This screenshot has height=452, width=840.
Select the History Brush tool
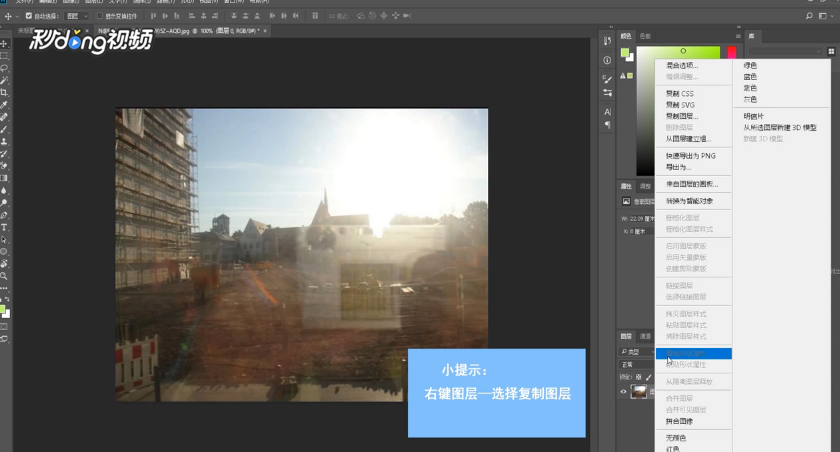coord(4,154)
